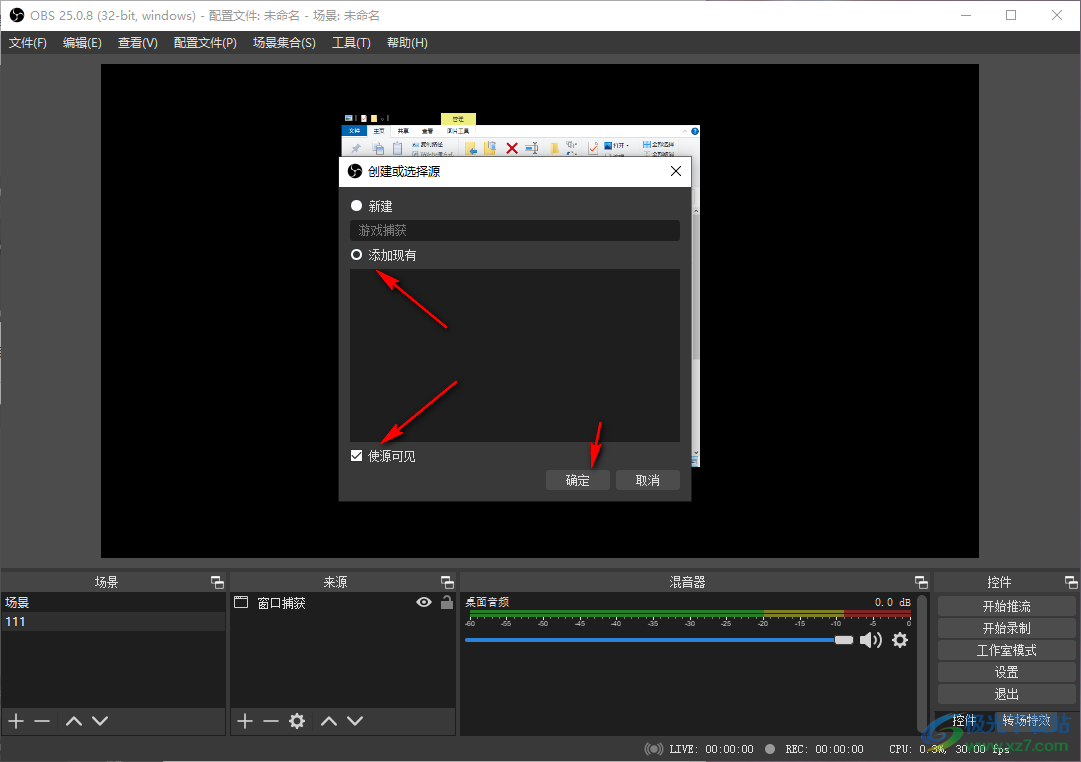Viewport: 1081px width, 762px height.
Task: Open the 编辑(E) menu
Action: [82, 43]
